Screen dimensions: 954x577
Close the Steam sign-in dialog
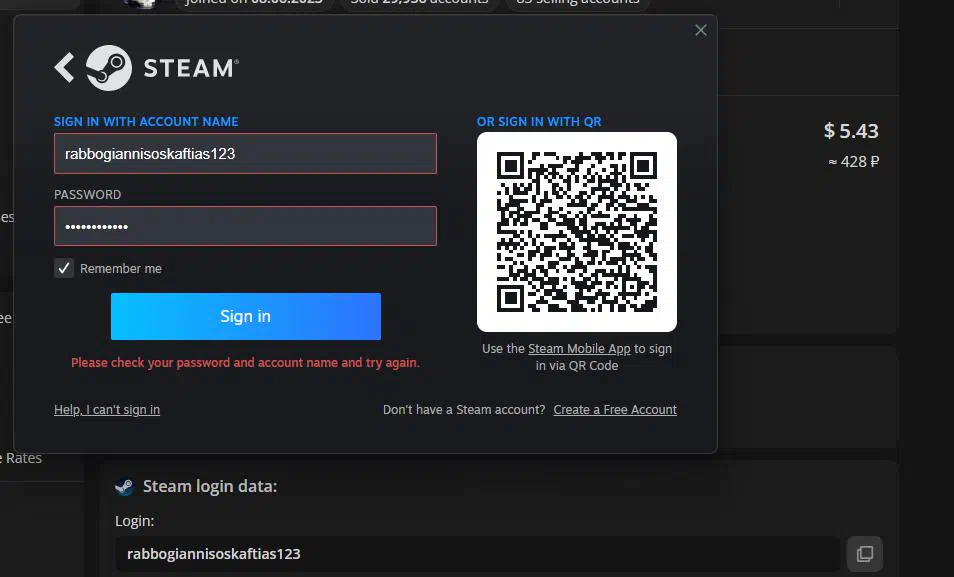tap(700, 30)
